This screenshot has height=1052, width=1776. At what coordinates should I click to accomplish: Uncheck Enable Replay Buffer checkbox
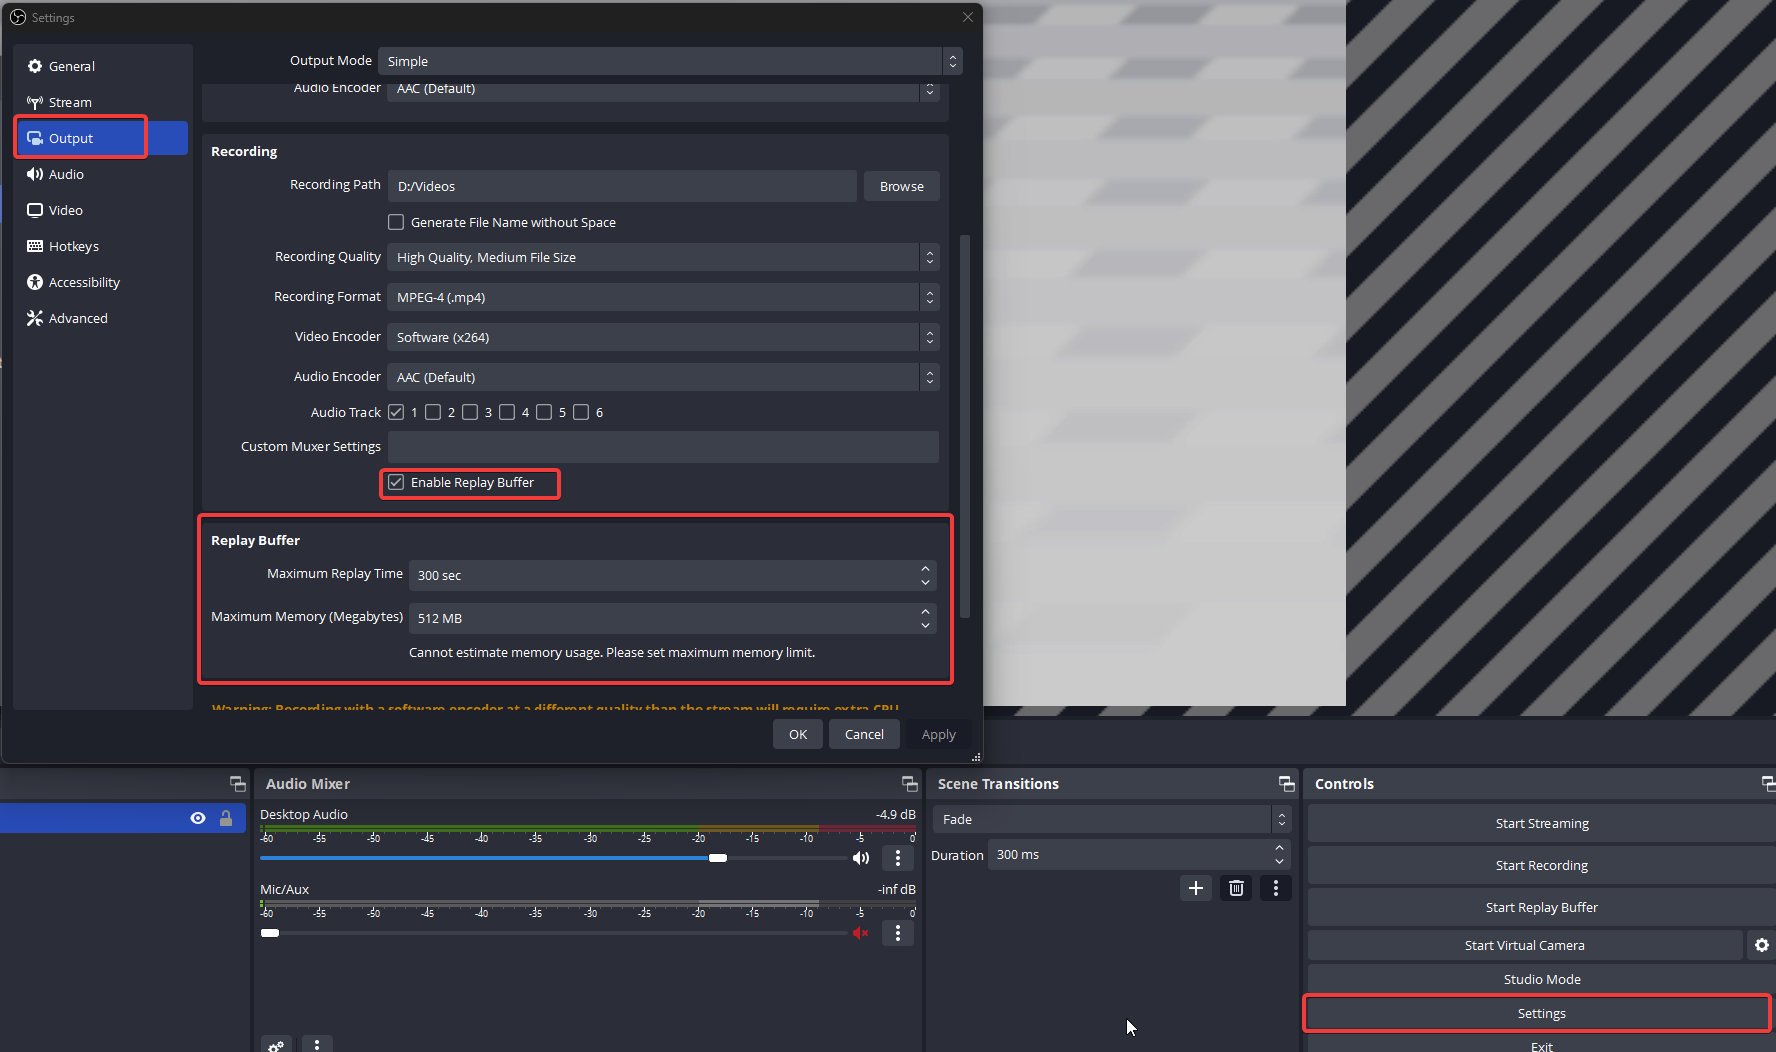click(x=397, y=483)
